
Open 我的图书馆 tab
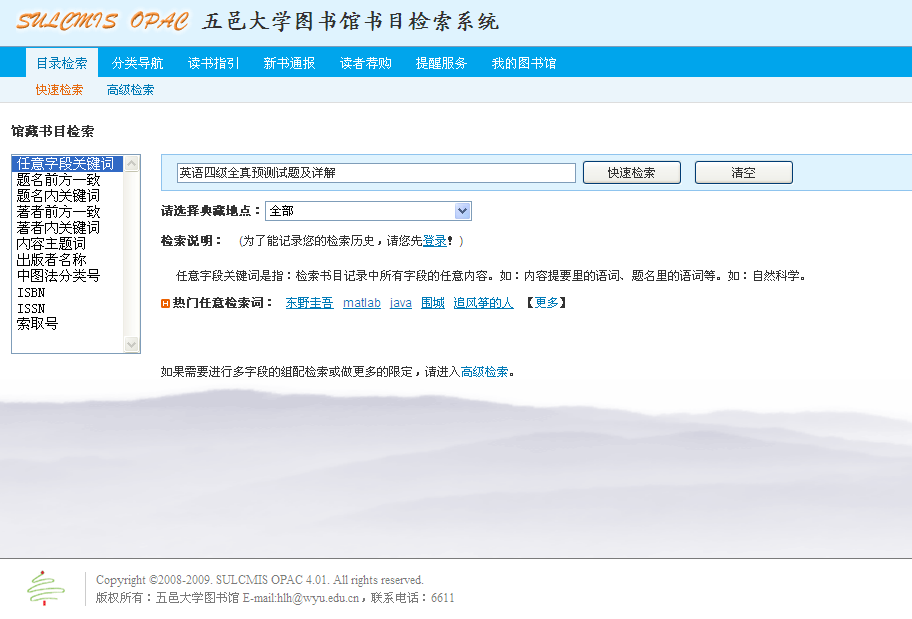click(524, 63)
